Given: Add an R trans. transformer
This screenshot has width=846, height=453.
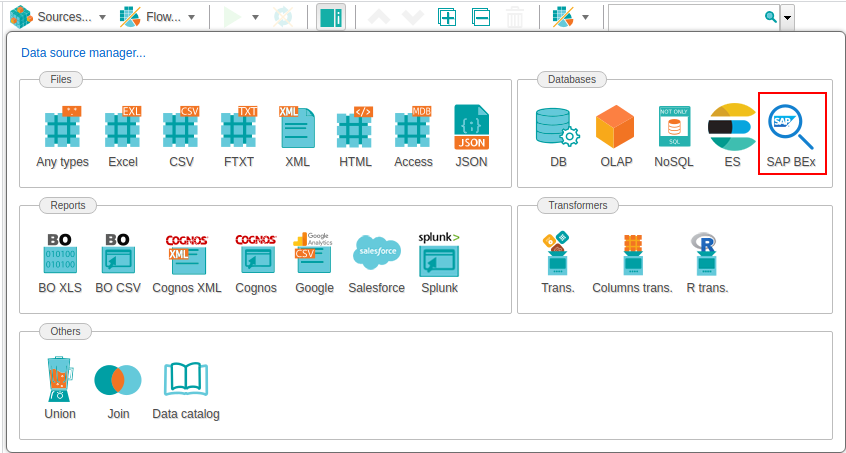Looking at the screenshot, I should (x=706, y=262).
